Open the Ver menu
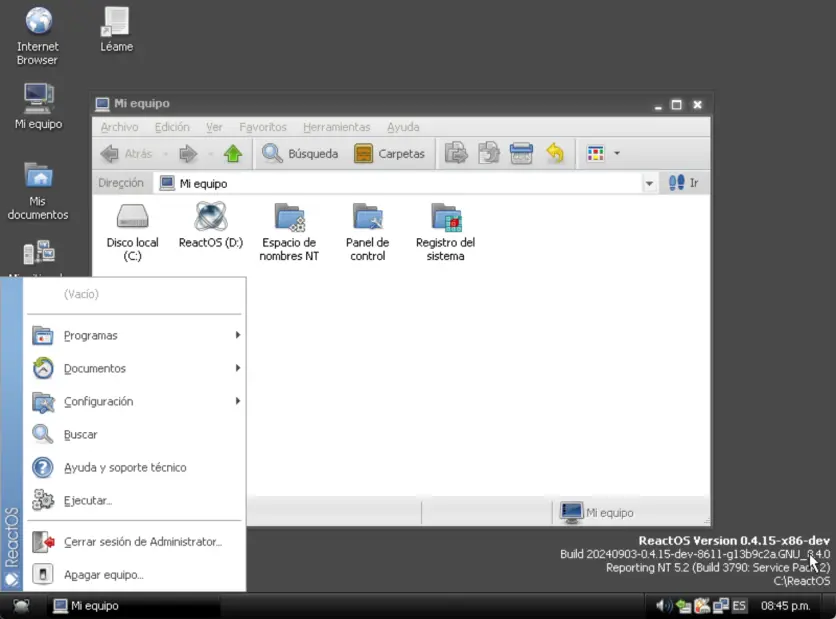This screenshot has height=619, width=836. tap(214, 127)
